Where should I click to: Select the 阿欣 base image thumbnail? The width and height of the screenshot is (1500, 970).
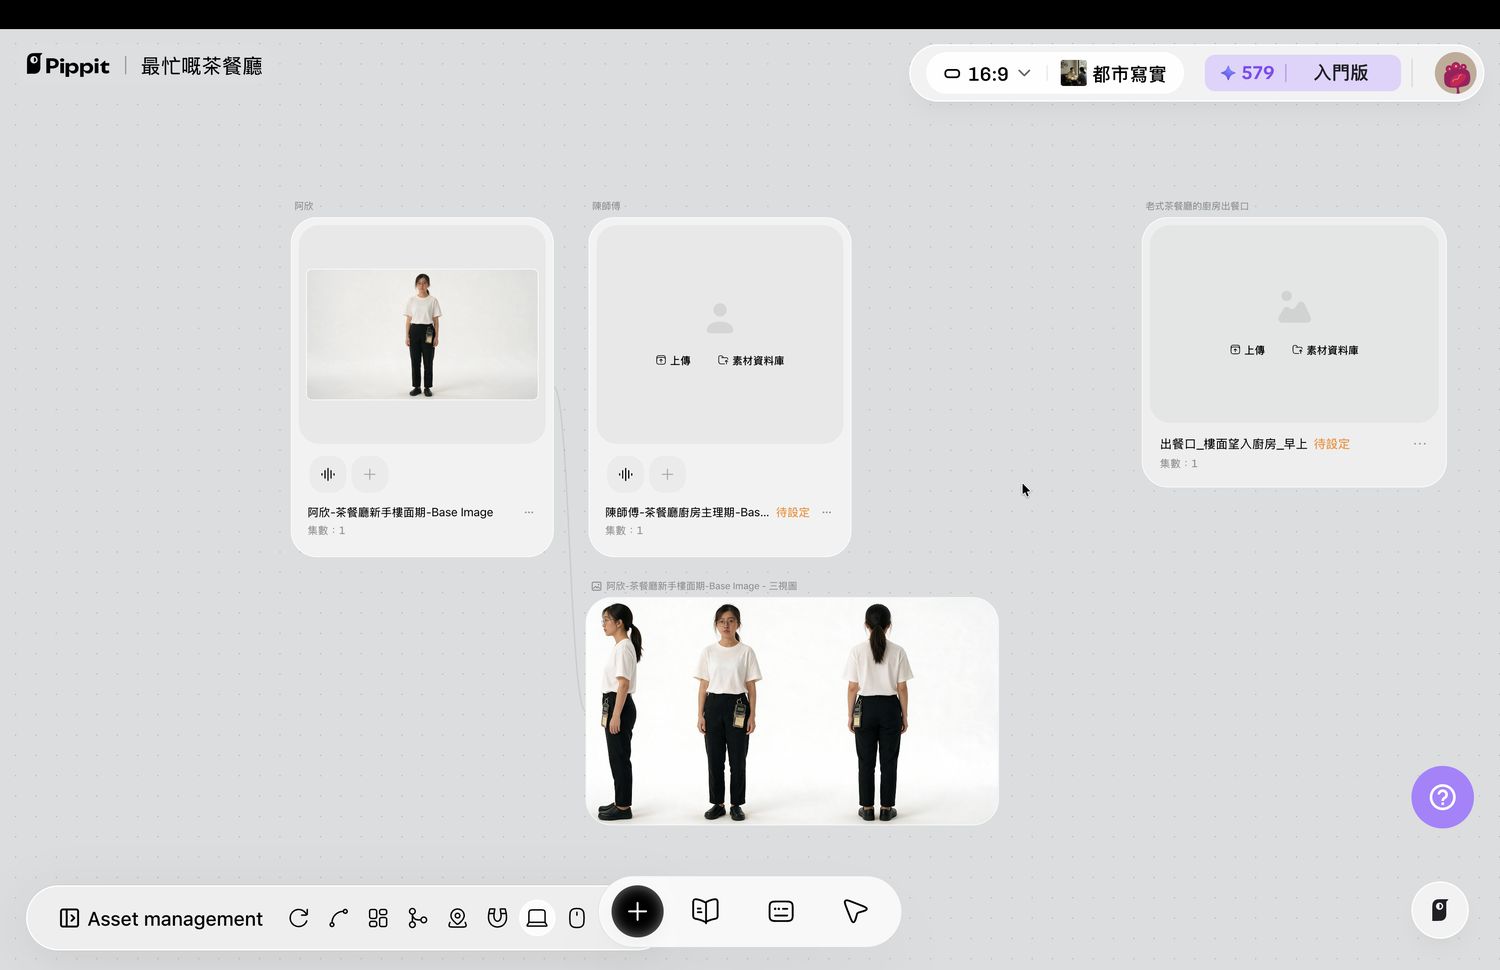pos(422,334)
